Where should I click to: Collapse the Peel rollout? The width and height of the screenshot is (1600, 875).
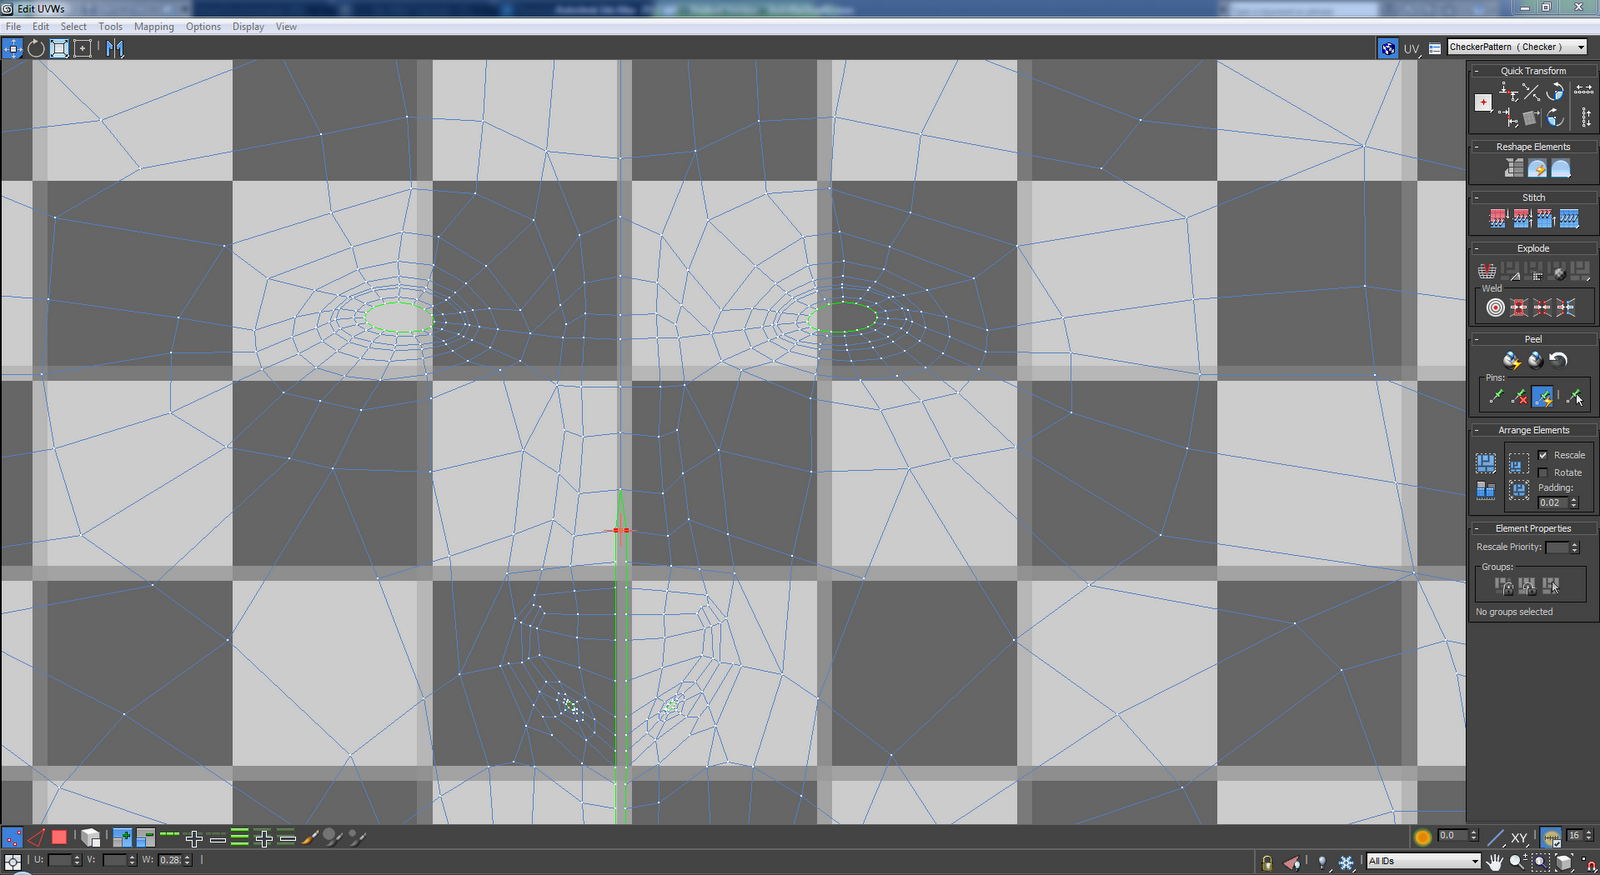point(1476,339)
